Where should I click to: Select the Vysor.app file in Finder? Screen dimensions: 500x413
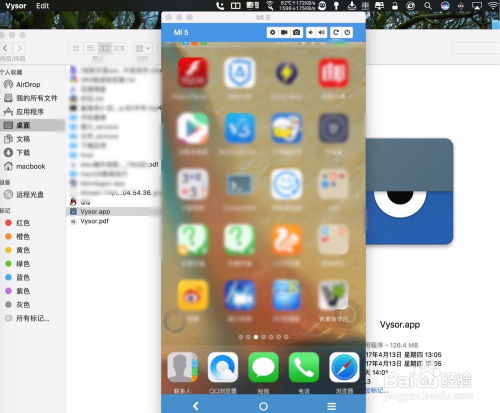tap(114, 211)
